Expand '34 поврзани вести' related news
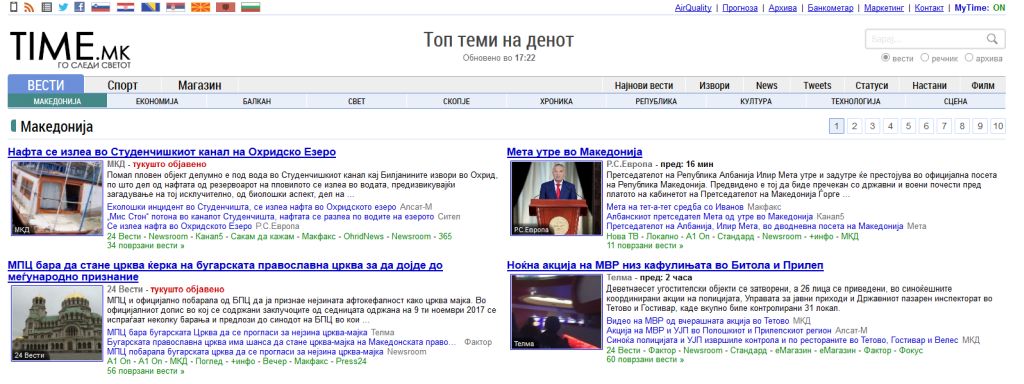 coord(146,246)
